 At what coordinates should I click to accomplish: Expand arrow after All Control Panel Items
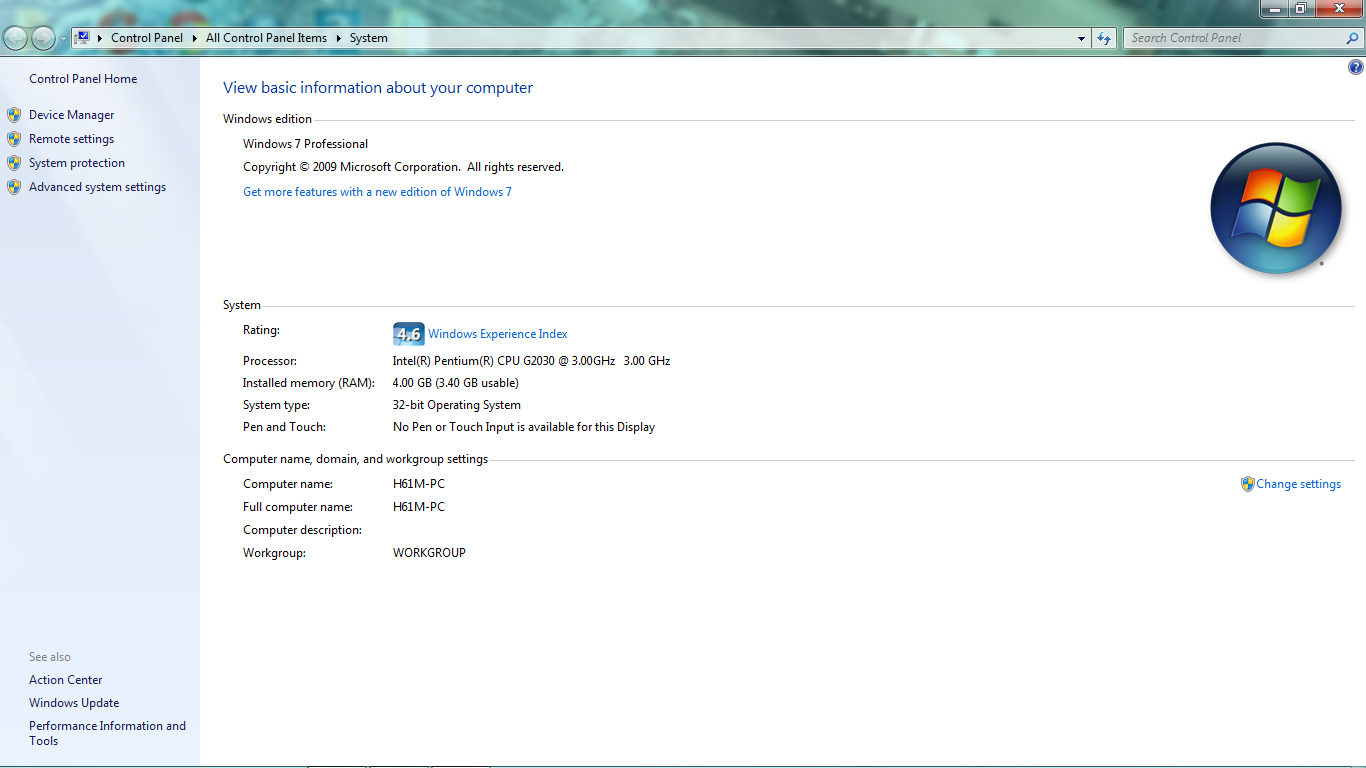click(x=338, y=38)
